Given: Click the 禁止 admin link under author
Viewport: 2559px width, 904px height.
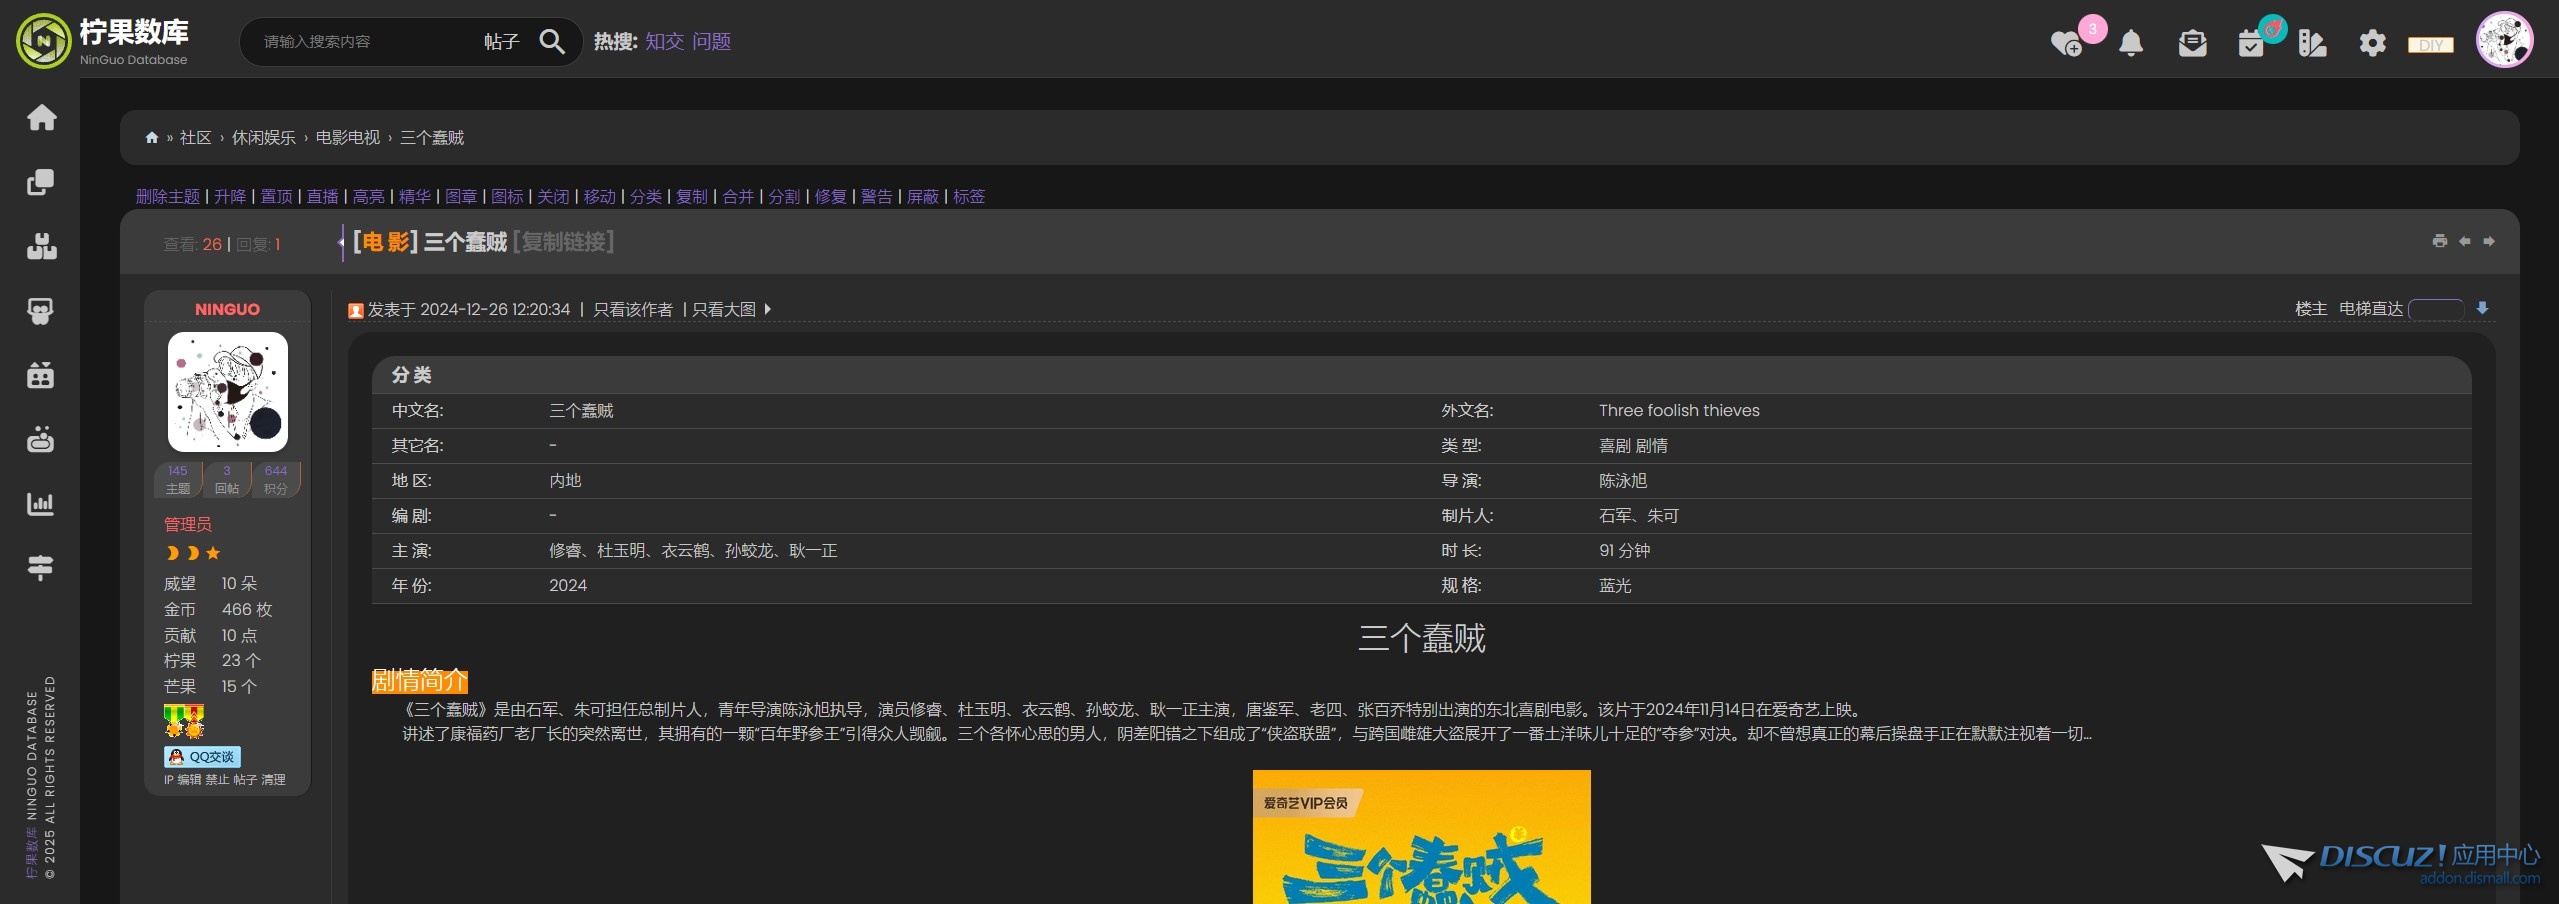Looking at the screenshot, I should 217,780.
